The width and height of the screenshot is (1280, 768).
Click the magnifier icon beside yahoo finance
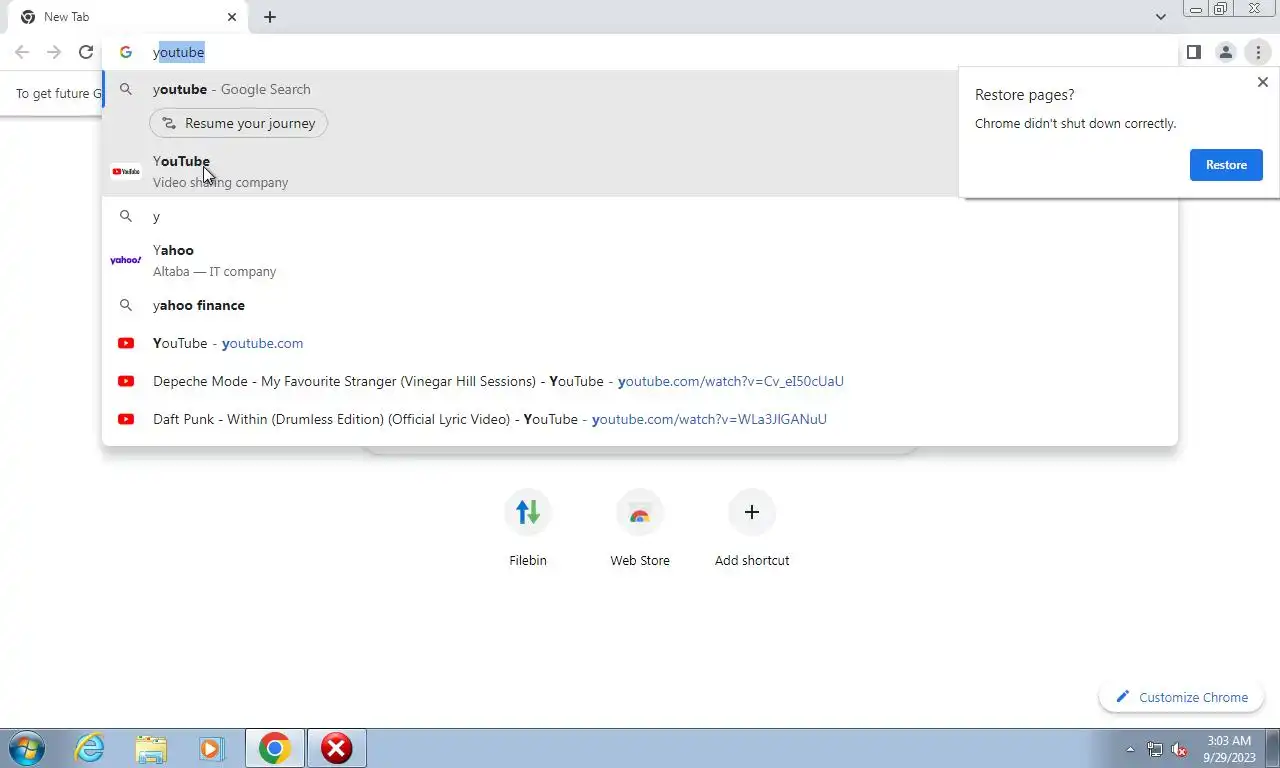[x=126, y=305]
